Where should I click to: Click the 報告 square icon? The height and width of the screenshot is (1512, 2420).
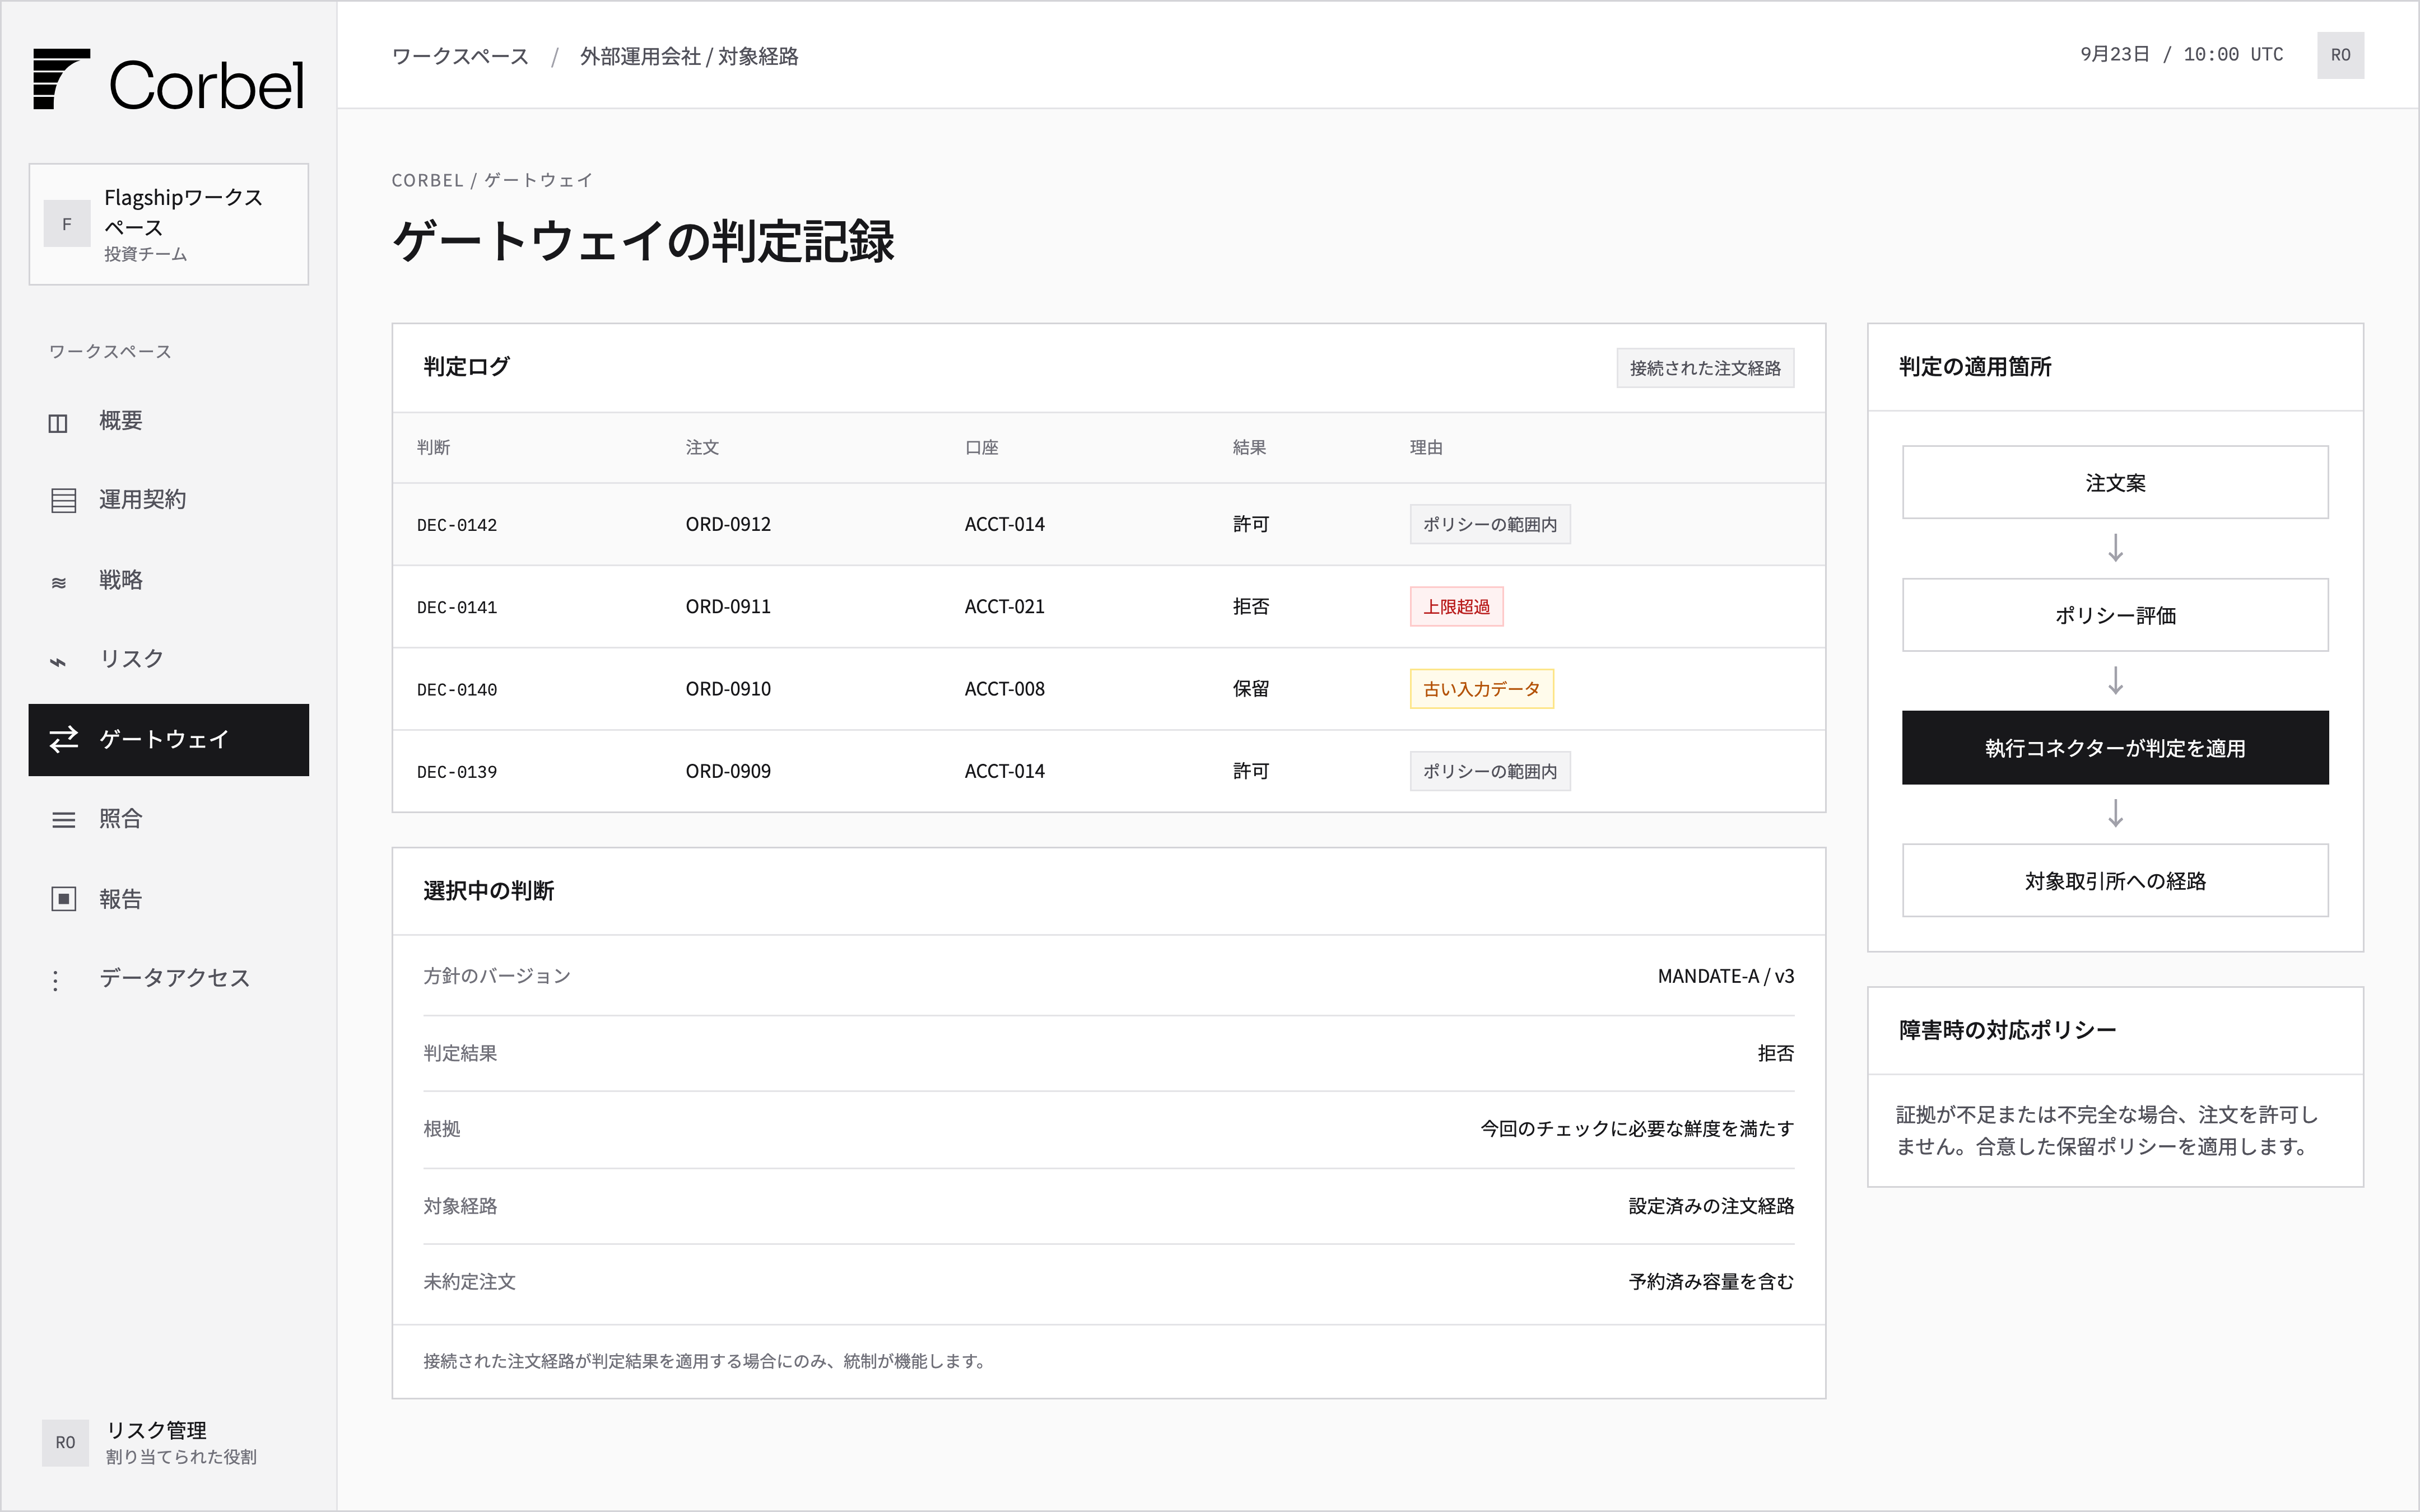click(x=63, y=899)
